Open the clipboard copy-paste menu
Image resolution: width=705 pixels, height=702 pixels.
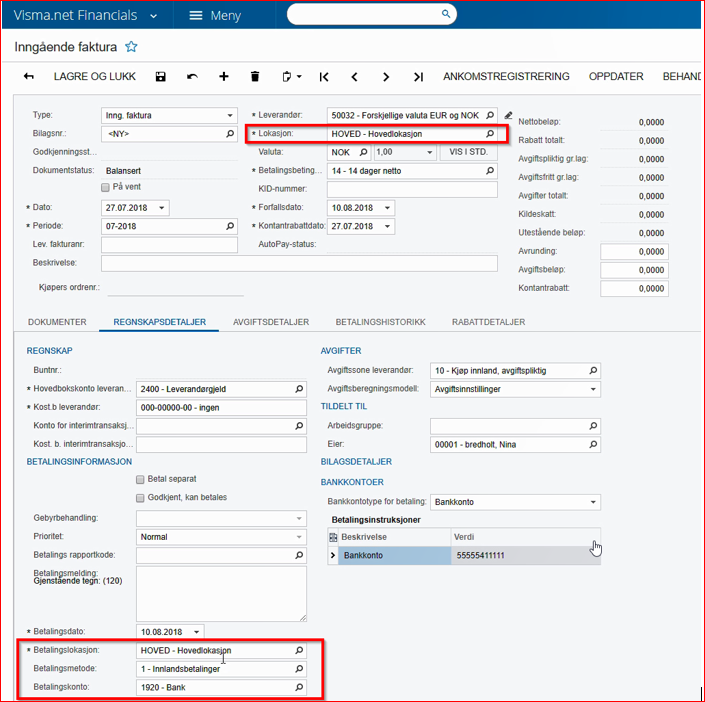291,77
